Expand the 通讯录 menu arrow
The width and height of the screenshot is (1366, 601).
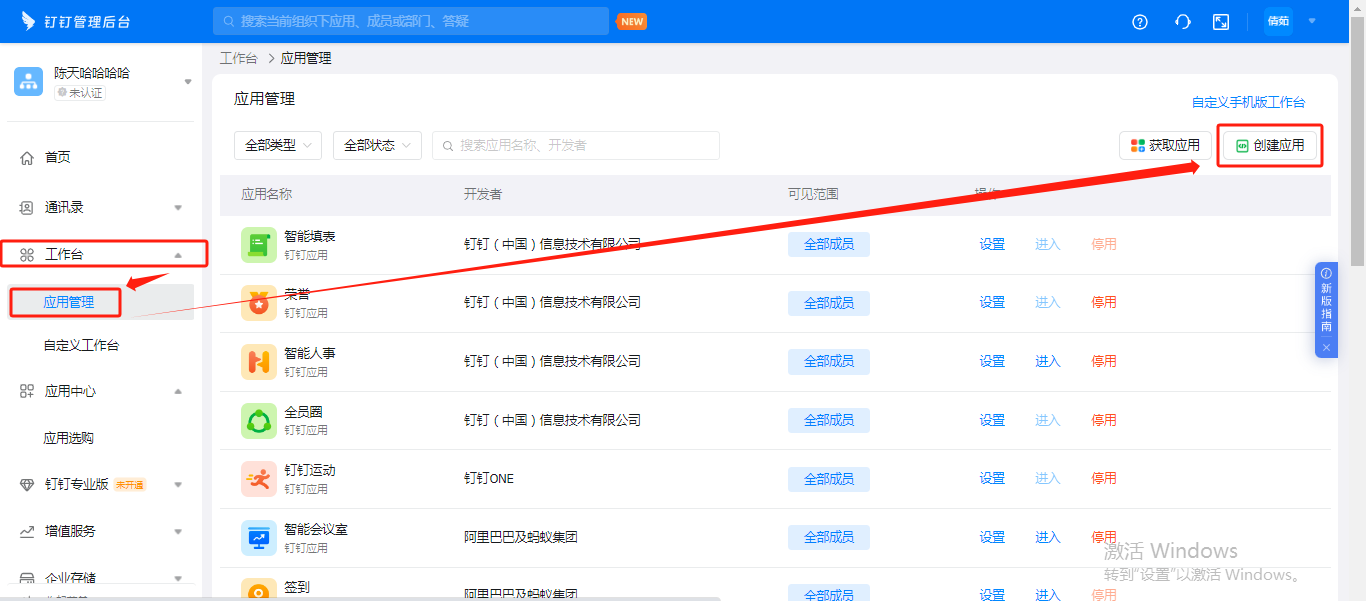click(178, 208)
